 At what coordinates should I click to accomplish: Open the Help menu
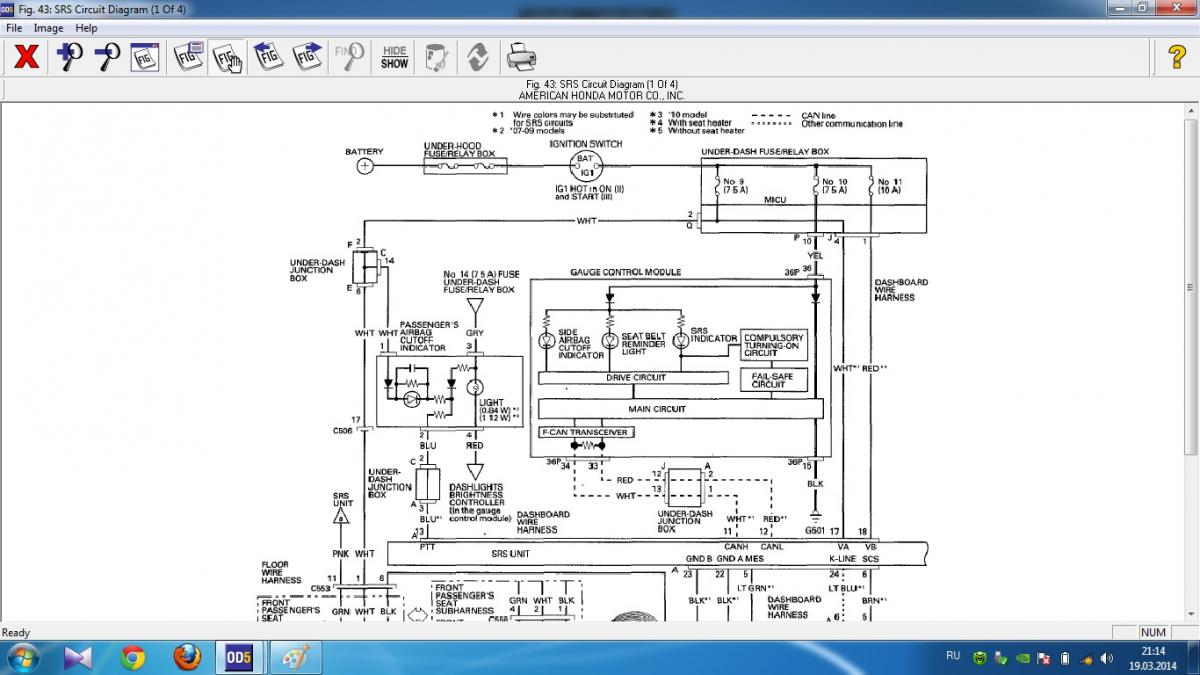coord(87,28)
